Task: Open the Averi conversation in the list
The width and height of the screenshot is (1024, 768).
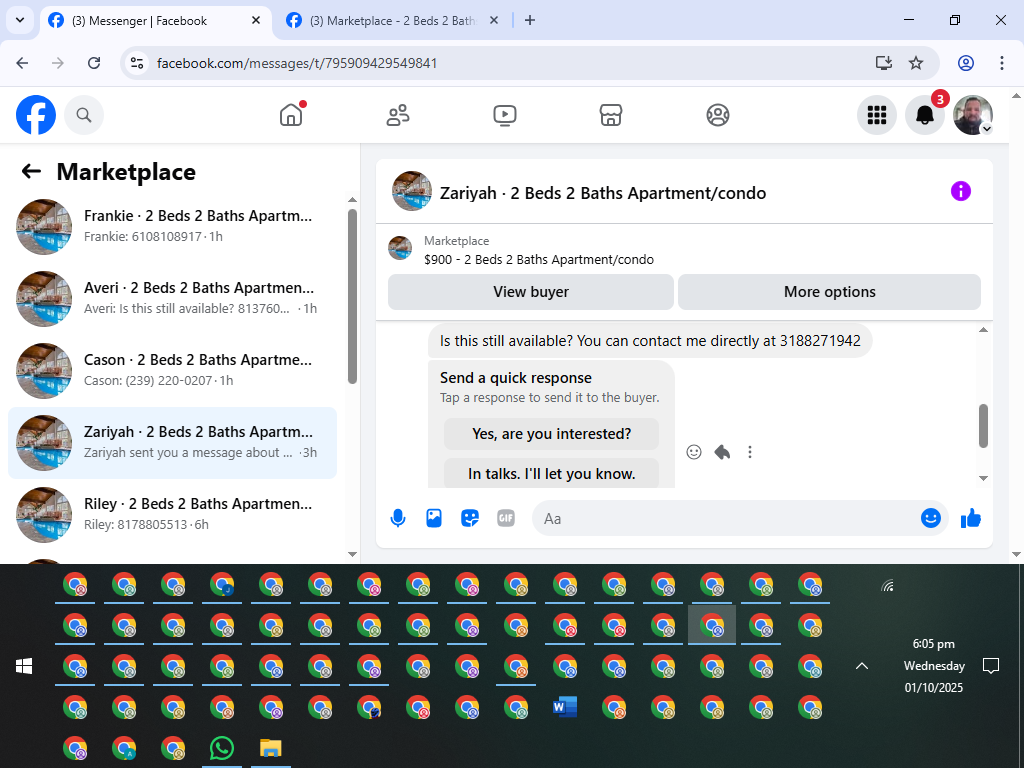Action: coord(172,298)
